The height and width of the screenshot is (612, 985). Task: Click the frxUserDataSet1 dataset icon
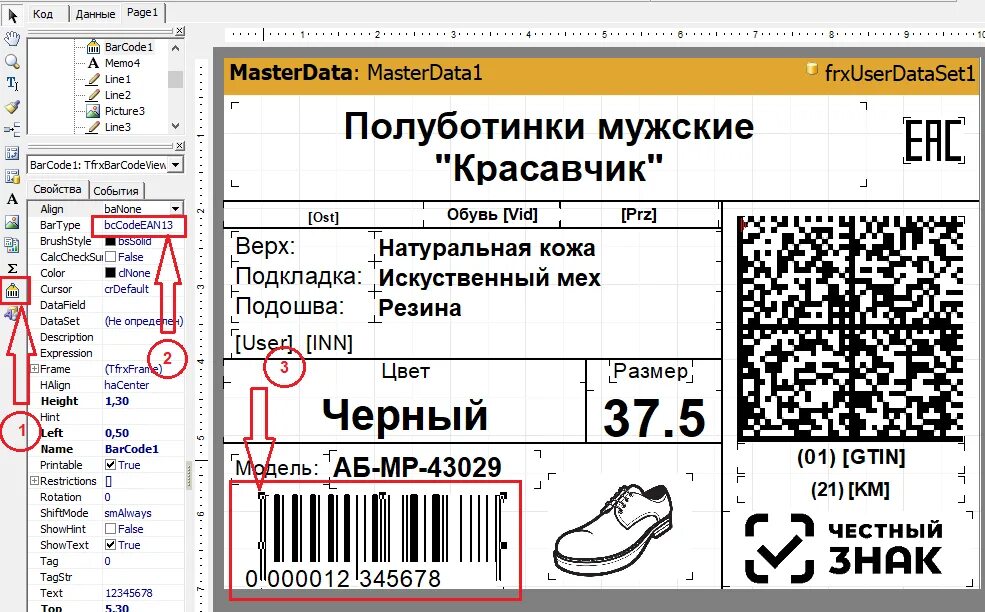tap(812, 69)
